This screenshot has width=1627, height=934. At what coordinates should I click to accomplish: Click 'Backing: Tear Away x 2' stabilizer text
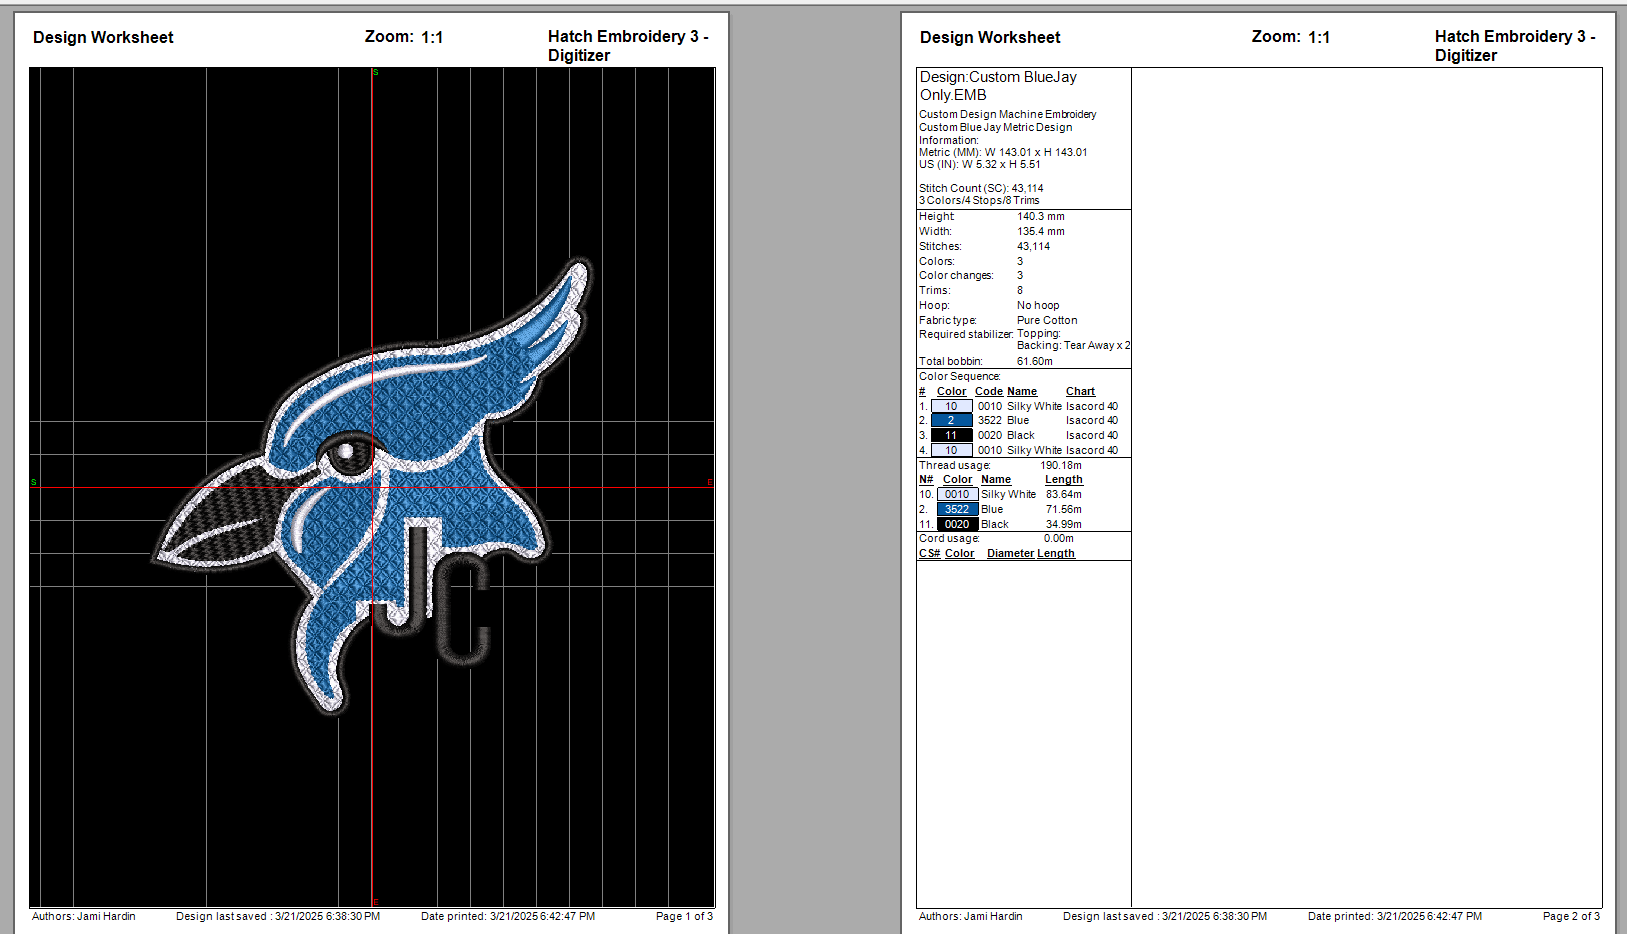[1074, 345]
